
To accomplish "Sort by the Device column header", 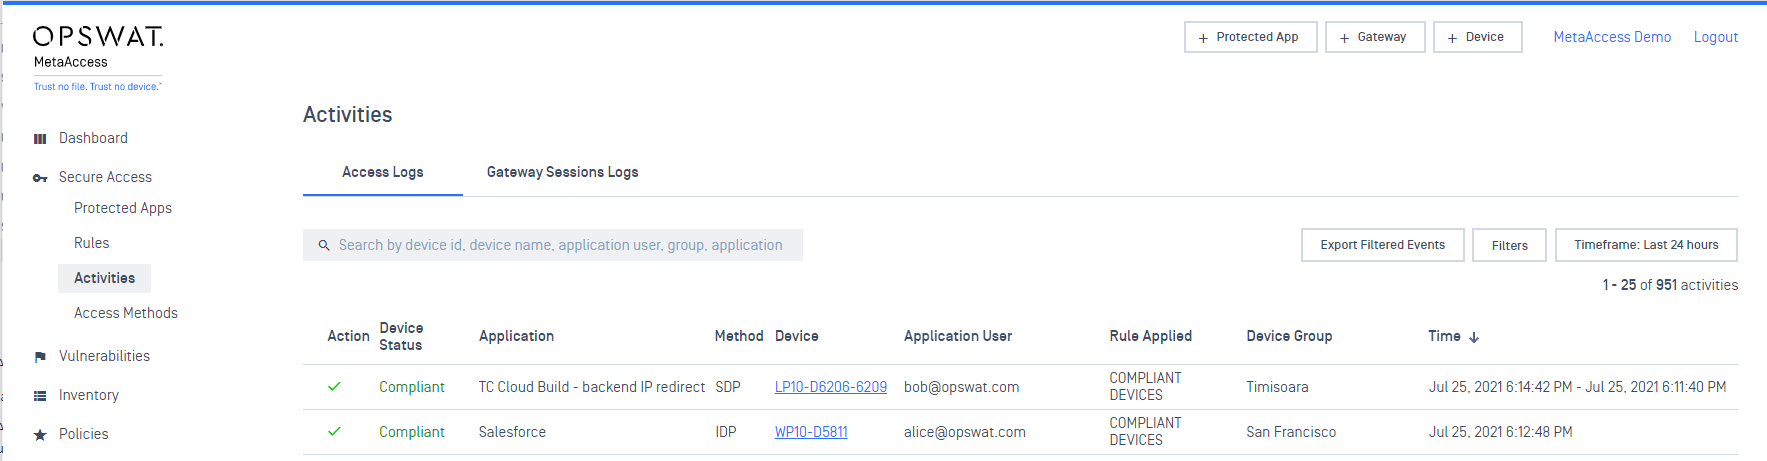I will click(797, 336).
